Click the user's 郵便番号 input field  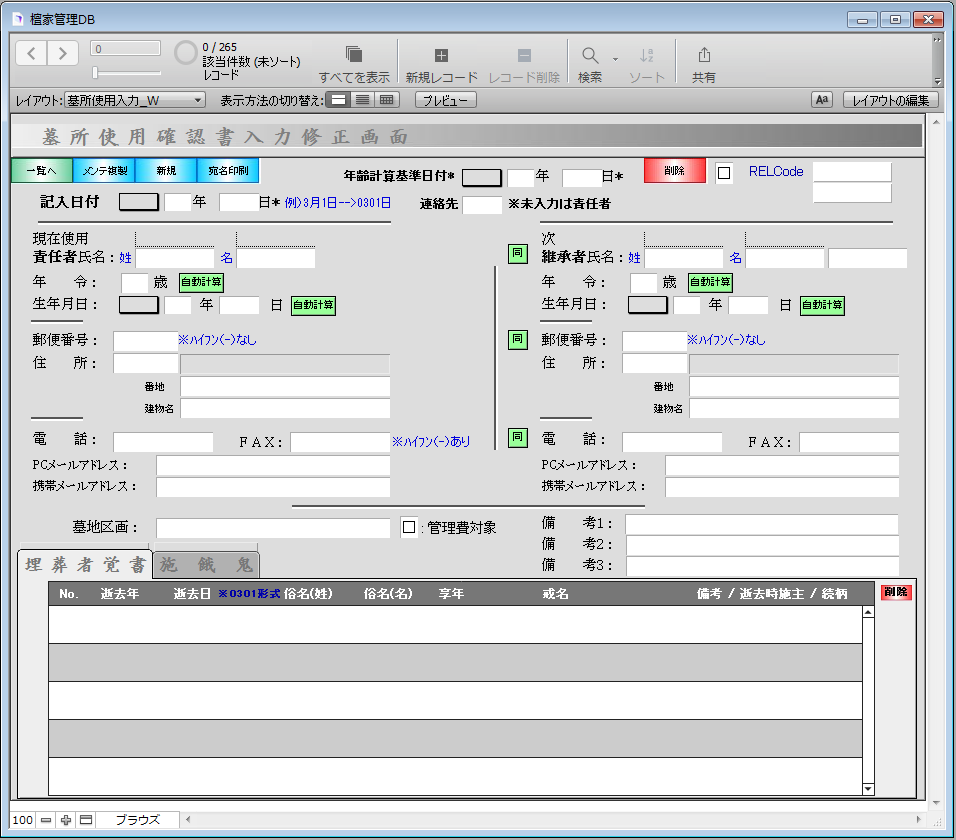(145, 341)
